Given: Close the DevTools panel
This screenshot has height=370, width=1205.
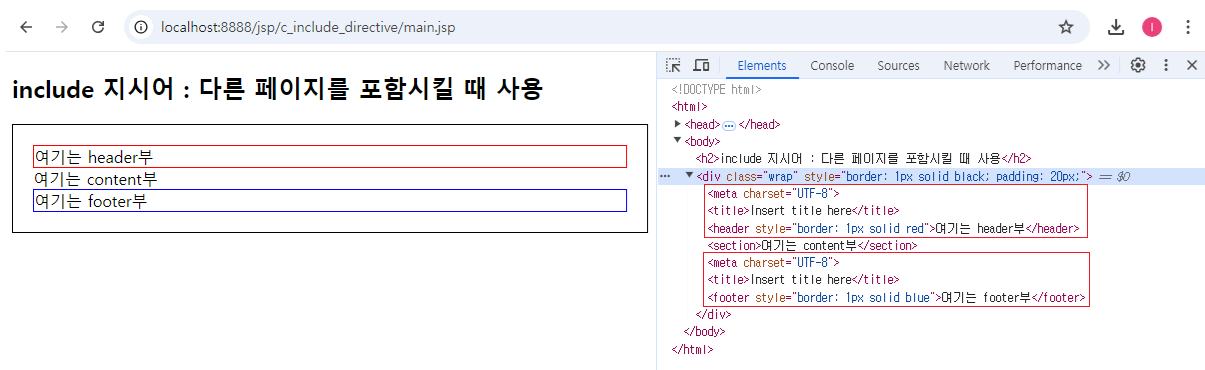Looking at the screenshot, I should tap(1192, 65).
